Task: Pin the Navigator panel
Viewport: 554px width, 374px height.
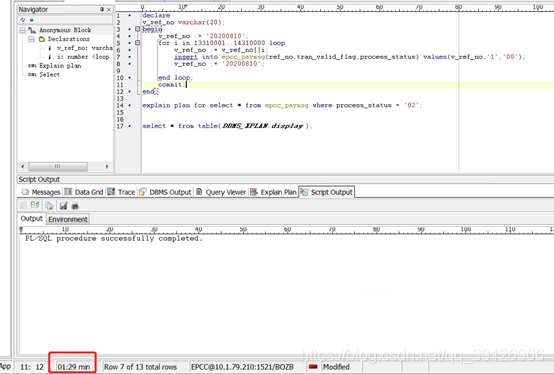Action: point(102,10)
